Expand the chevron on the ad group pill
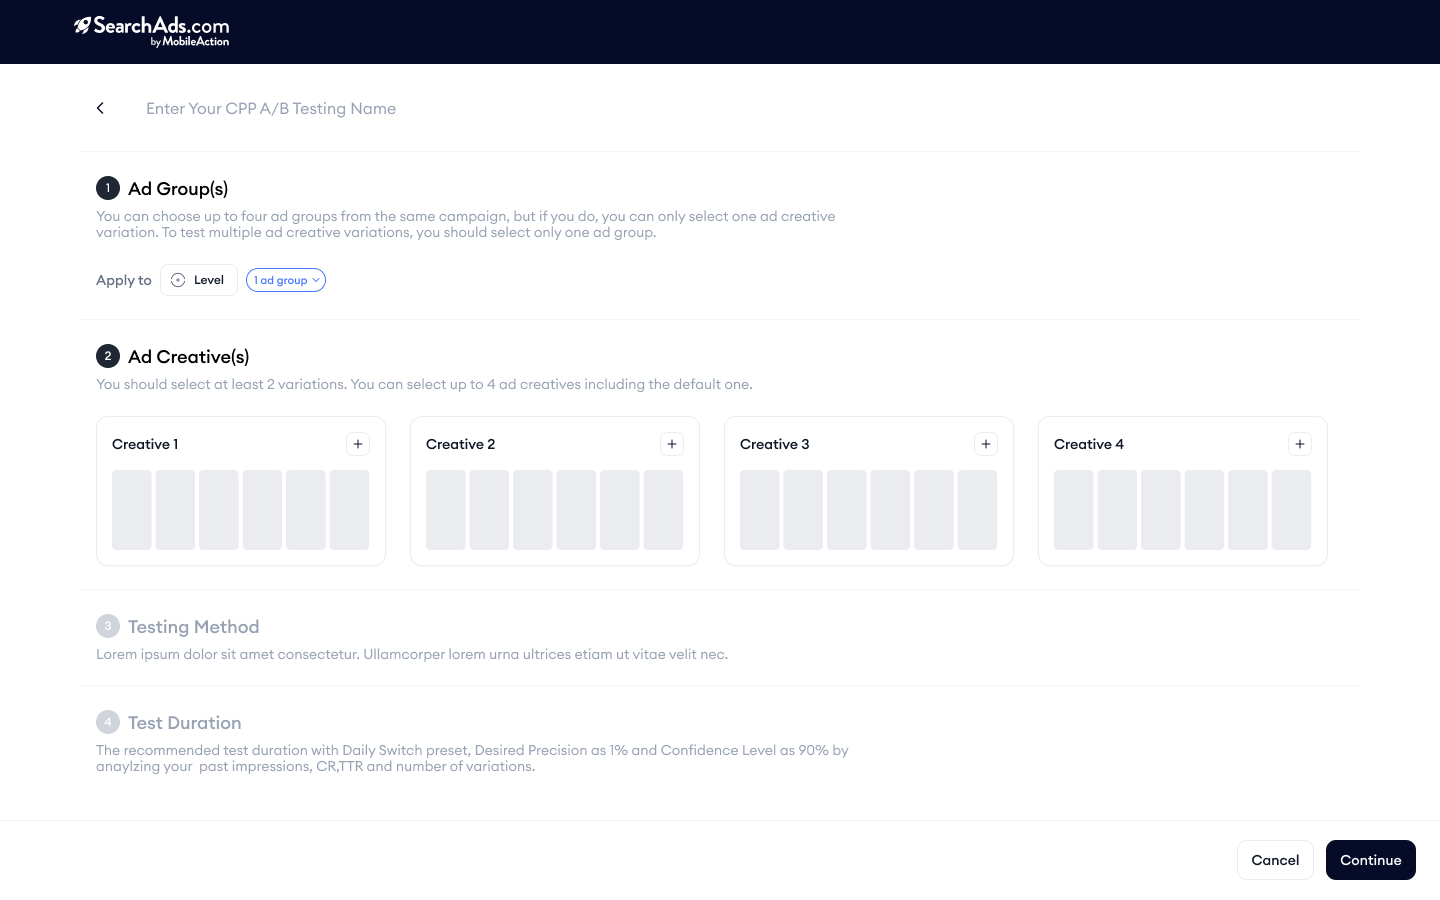 [x=314, y=280]
